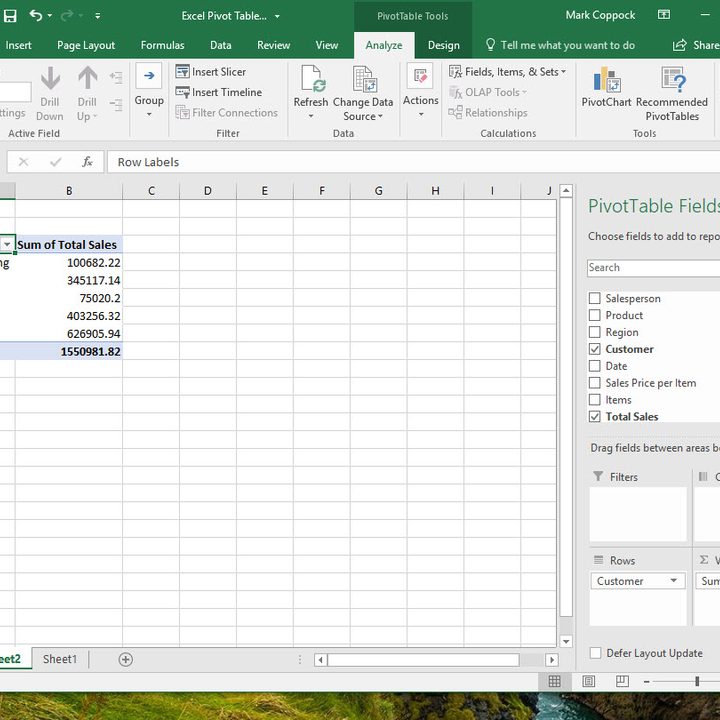Open the Customer field dropdown in Rows
The image size is (720, 720).
coord(674,580)
